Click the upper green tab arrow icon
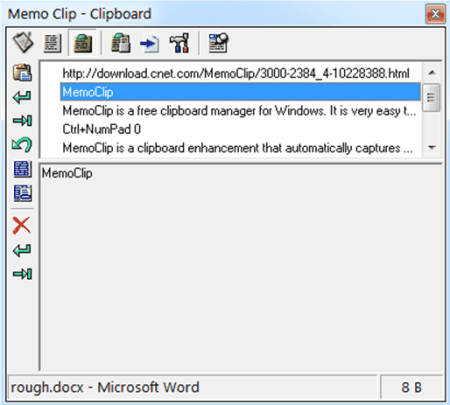 point(22,120)
